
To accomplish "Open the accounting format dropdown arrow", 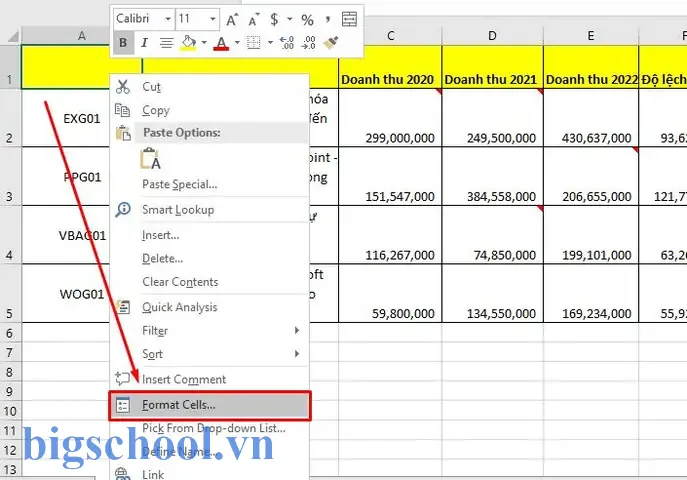I will (290, 19).
